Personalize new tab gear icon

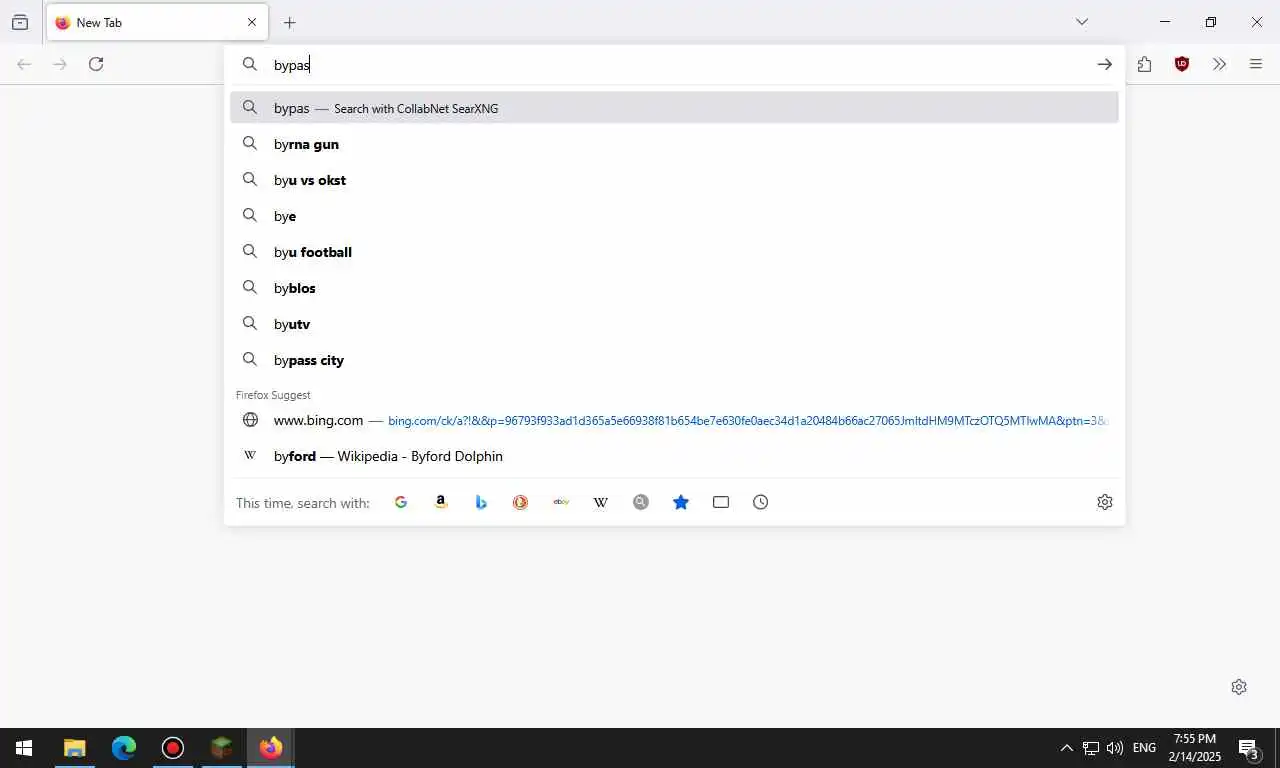(1239, 687)
